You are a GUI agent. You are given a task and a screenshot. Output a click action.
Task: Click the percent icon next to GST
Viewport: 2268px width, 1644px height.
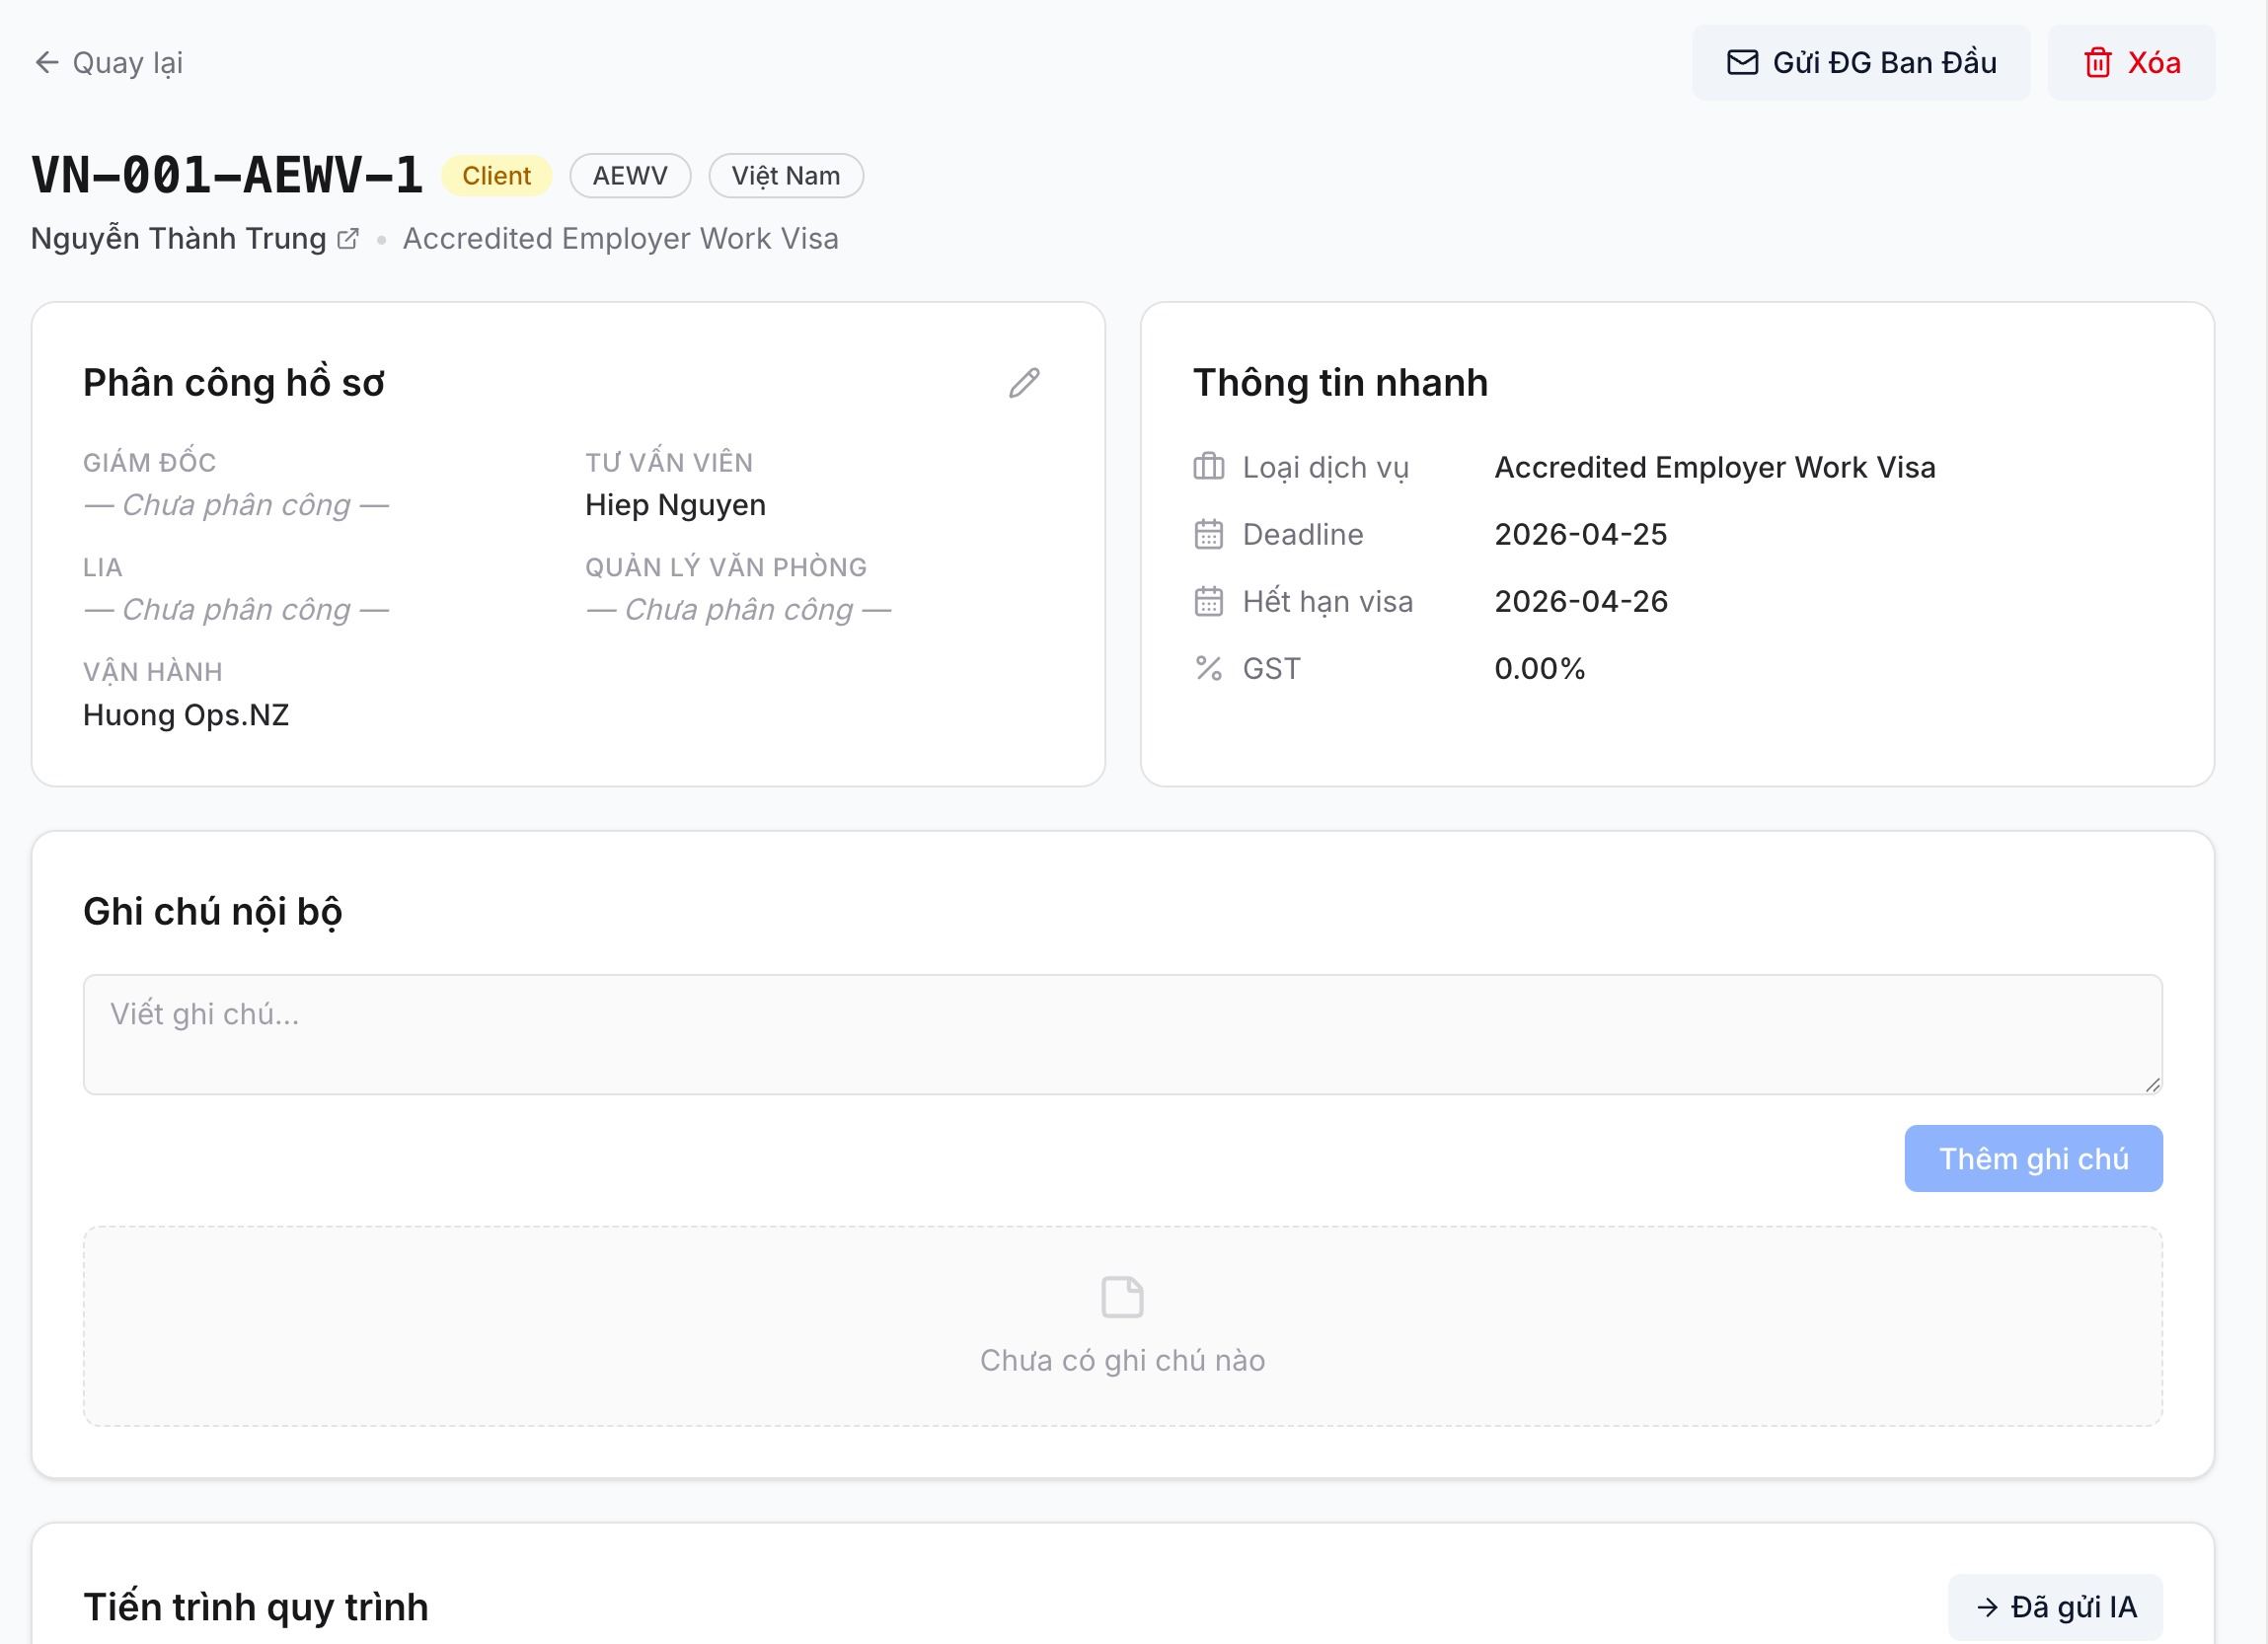coord(1208,668)
